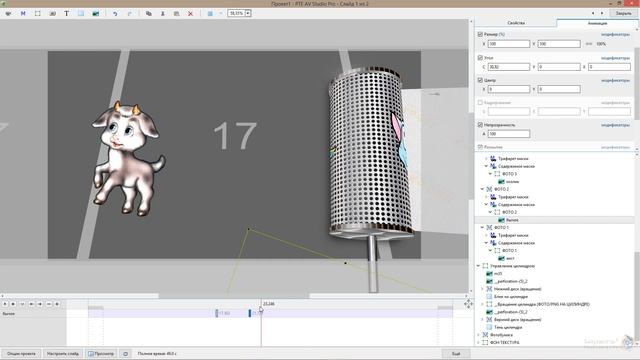Viewport: 640px width, 360px height.
Task: Redo the last undone action
Action: (x=130, y=13)
